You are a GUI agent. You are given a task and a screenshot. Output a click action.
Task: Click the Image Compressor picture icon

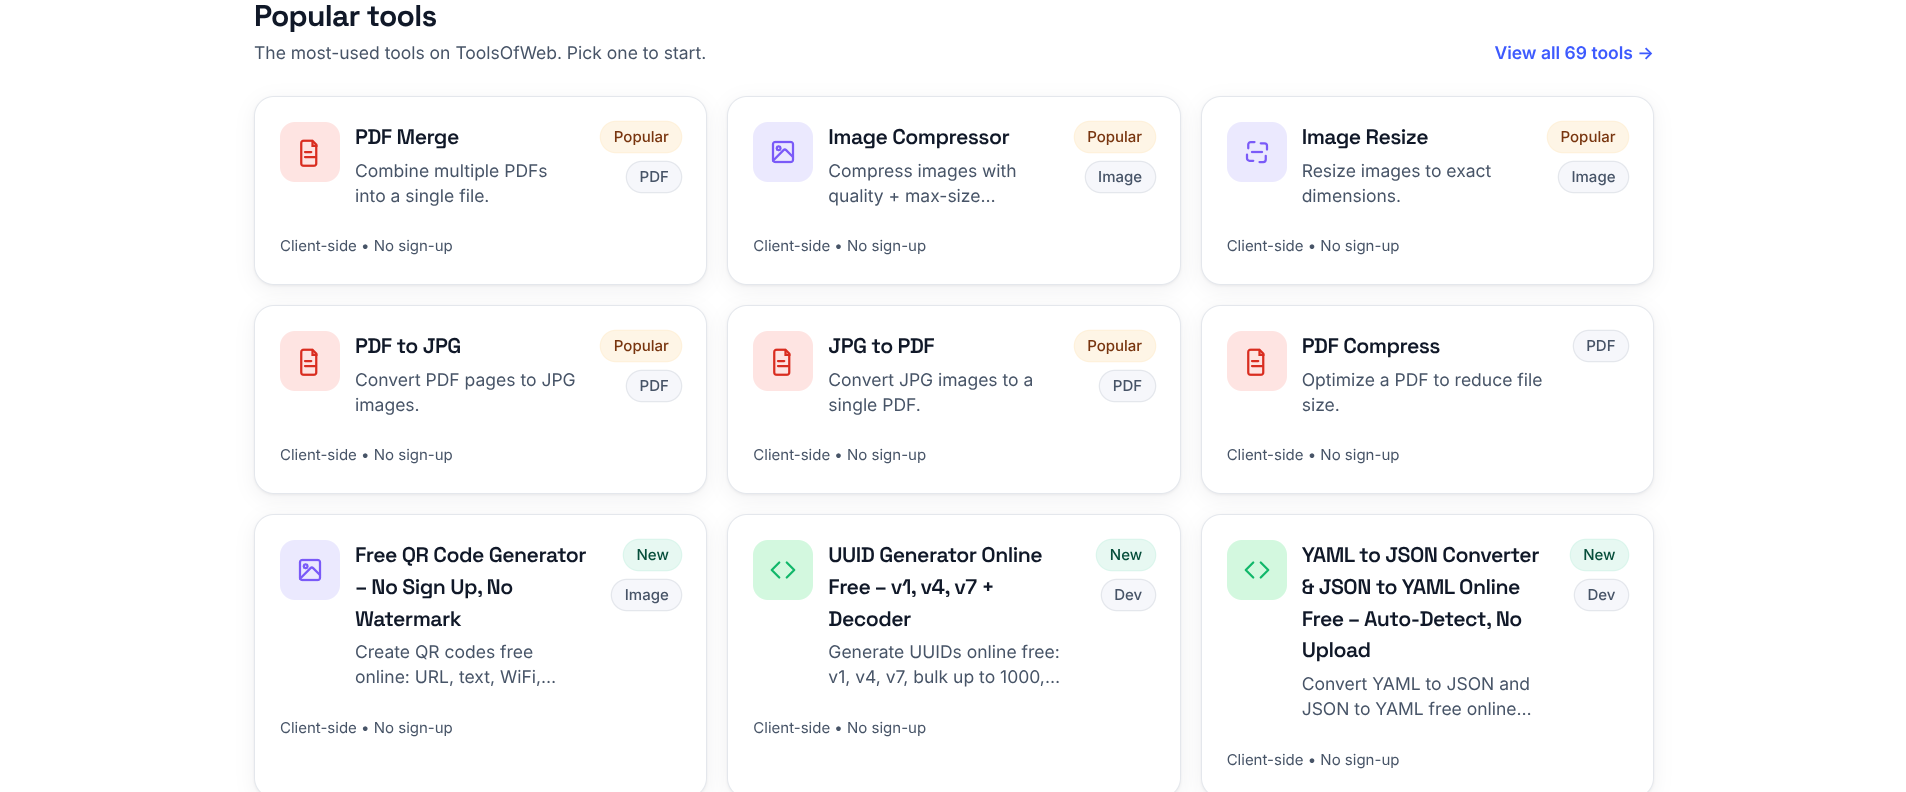[783, 152]
